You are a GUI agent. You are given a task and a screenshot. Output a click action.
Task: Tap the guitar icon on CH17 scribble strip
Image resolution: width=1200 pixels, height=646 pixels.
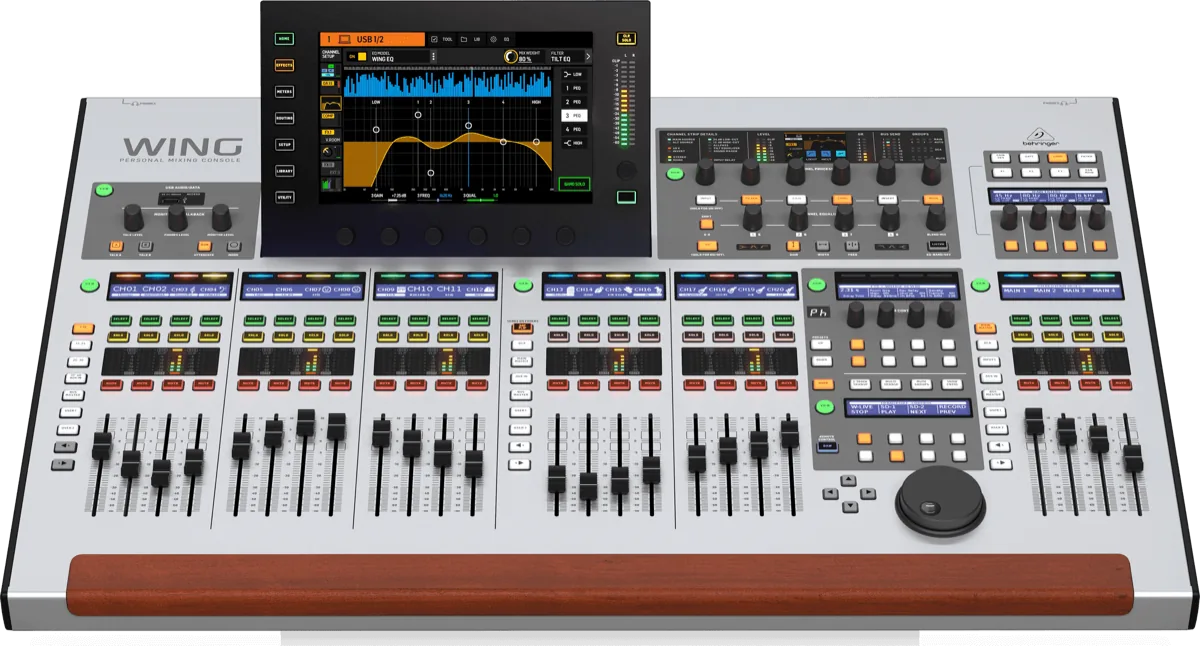coord(703,289)
